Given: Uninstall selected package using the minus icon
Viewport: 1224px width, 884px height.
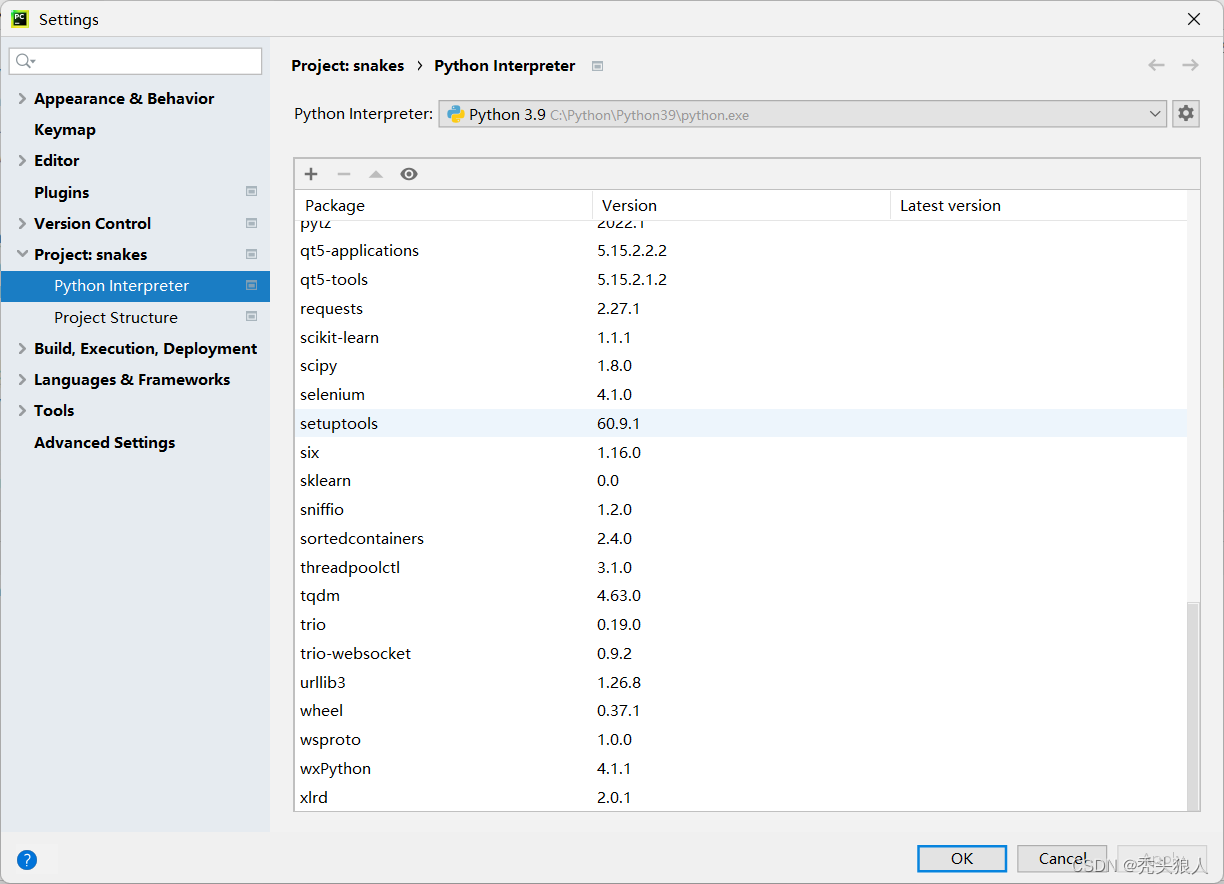Looking at the screenshot, I should (x=343, y=173).
